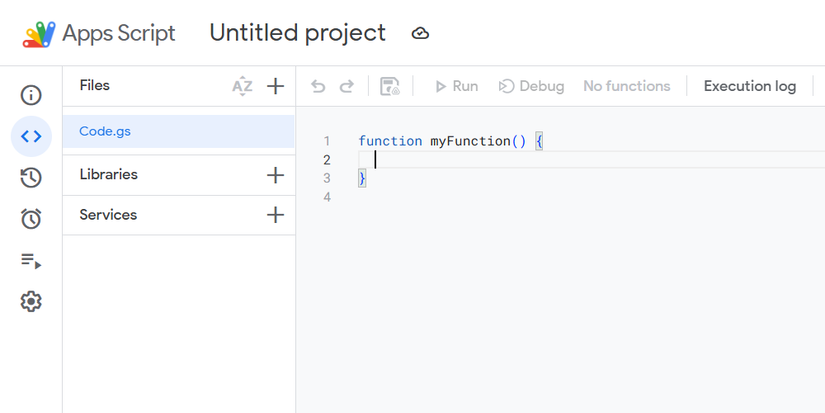Click the Undo arrow in toolbar
The height and width of the screenshot is (413, 825).
(318, 86)
